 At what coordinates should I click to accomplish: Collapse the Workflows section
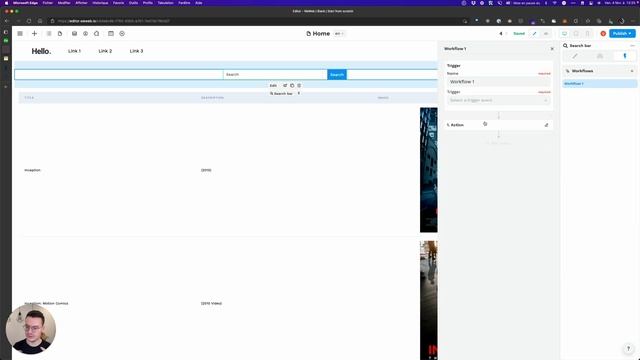point(632,71)
